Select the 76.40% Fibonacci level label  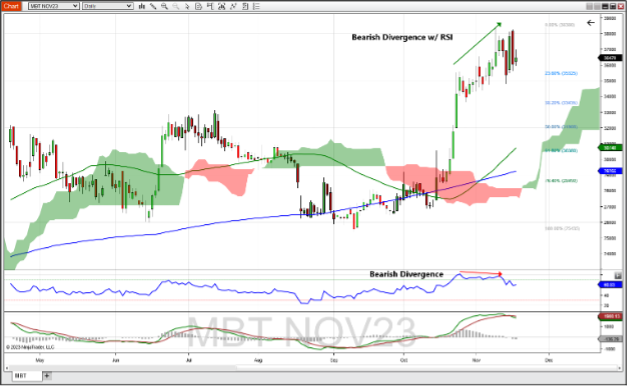[561, 181]
